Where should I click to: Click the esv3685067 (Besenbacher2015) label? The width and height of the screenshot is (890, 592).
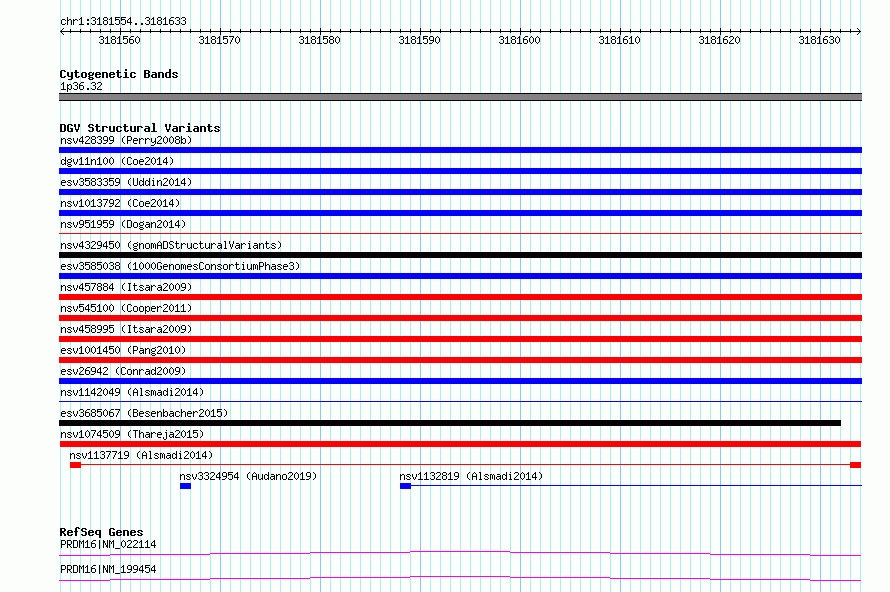click(x=144, y=413)
